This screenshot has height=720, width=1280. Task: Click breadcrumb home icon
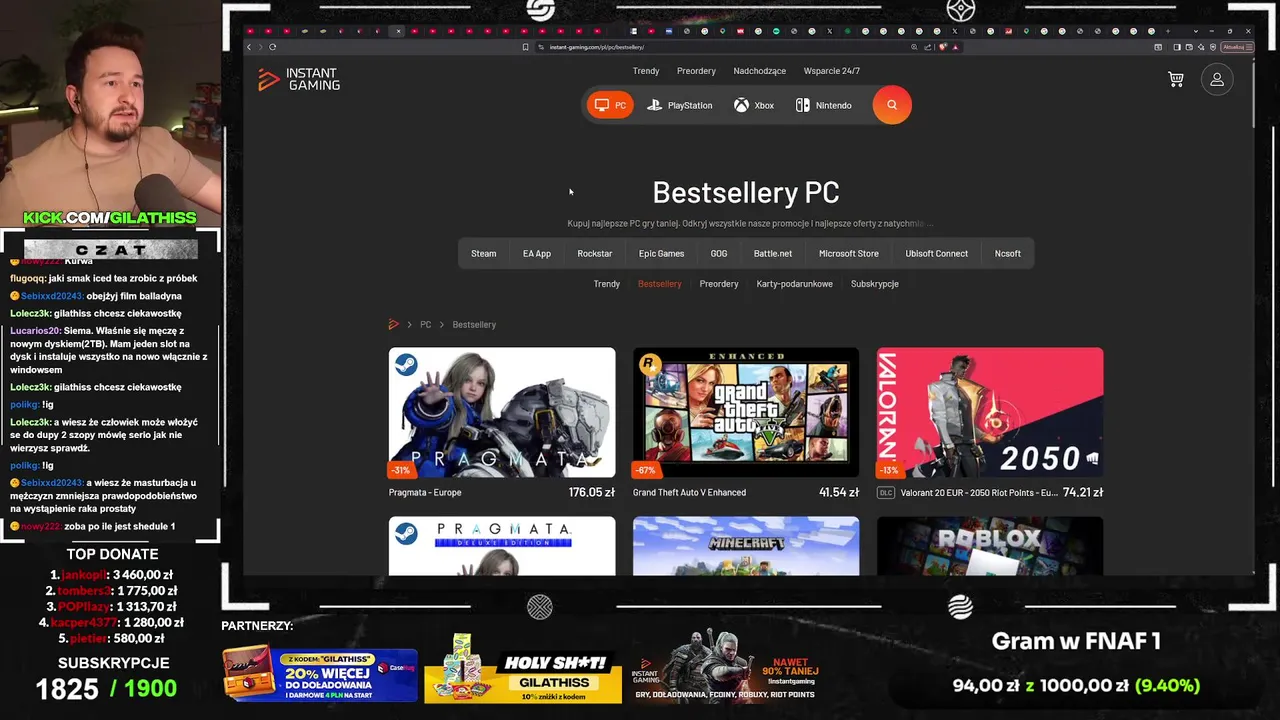point(394,324)
